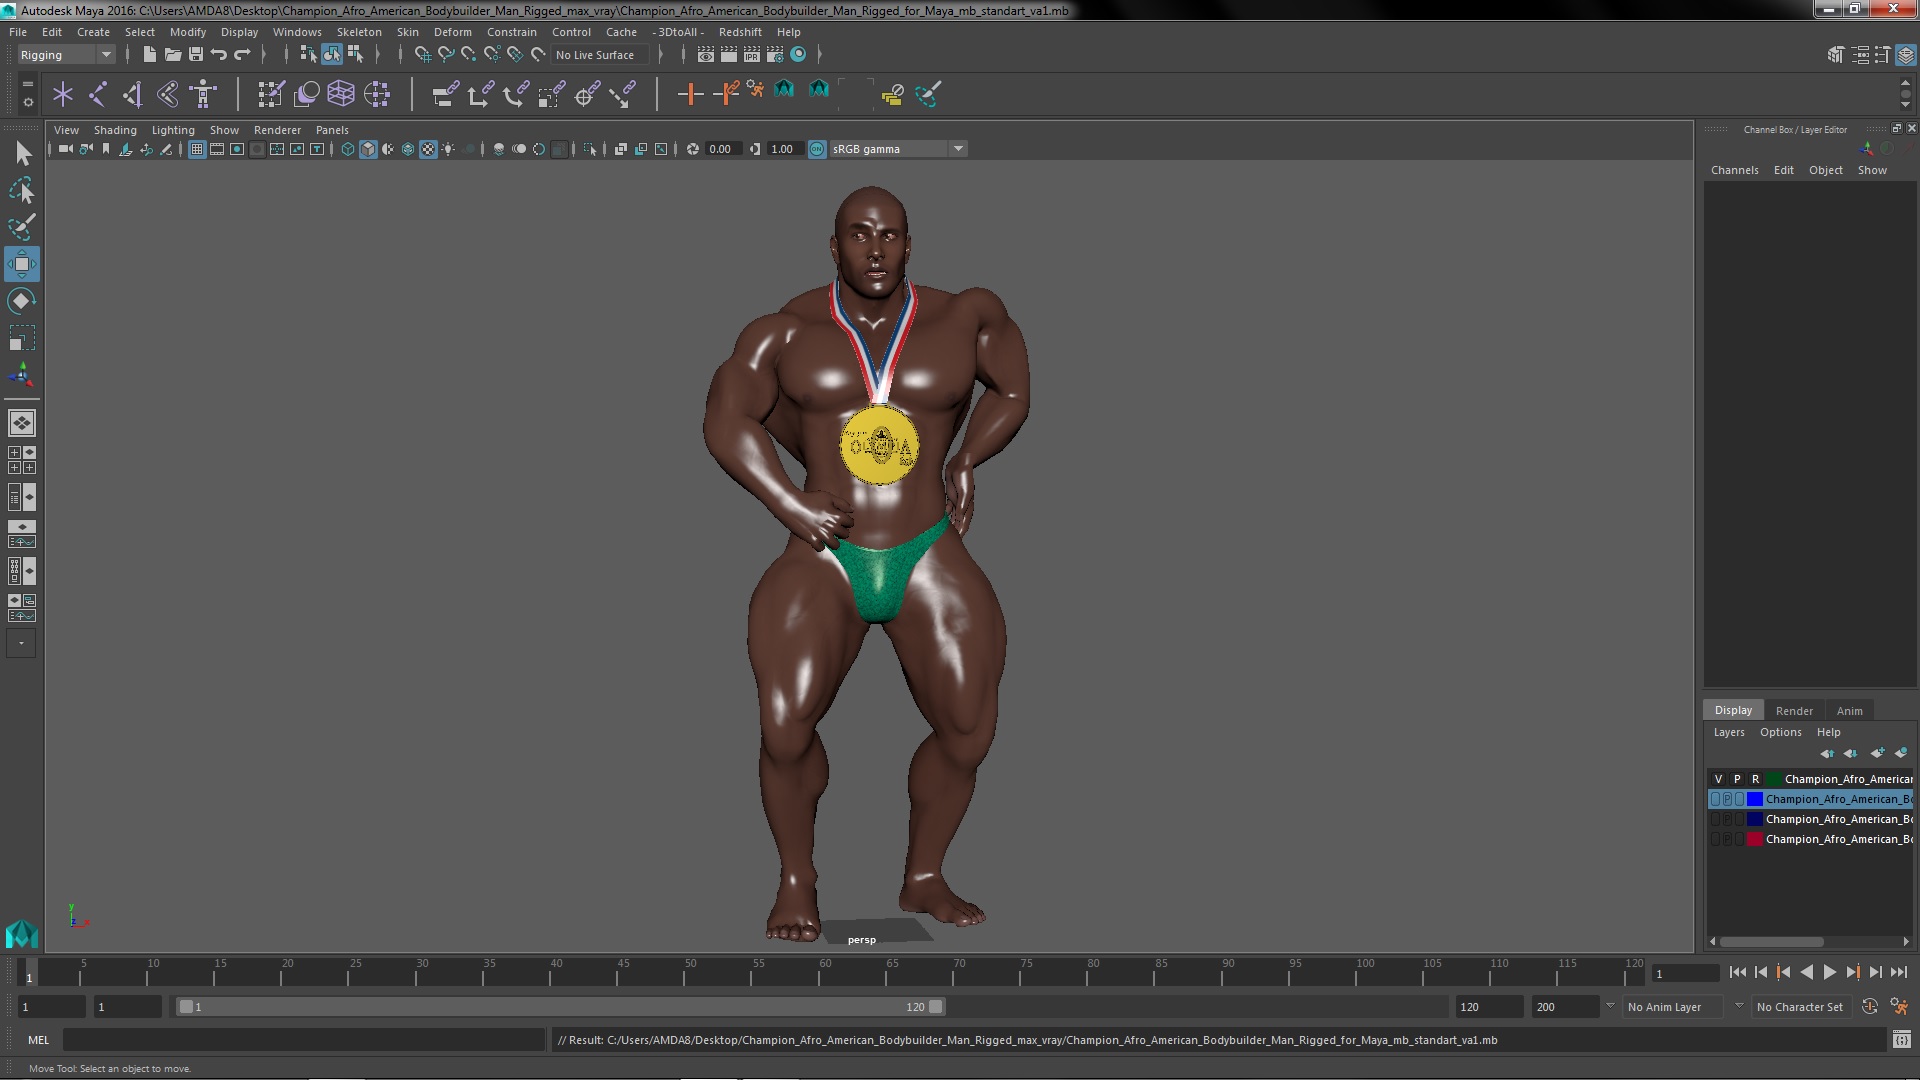Toggle visibility of the red layer
Viewport: 1920px width, 1080px height.
(1715, 839)
